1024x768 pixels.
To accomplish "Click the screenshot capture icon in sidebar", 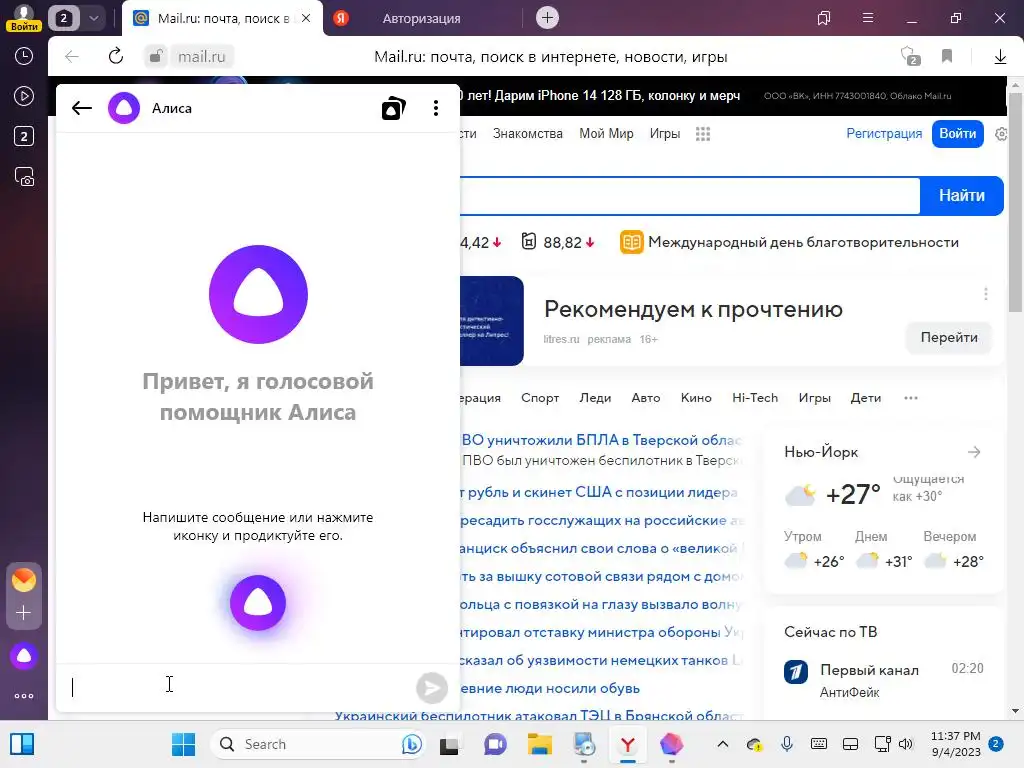I will (24, 177).
